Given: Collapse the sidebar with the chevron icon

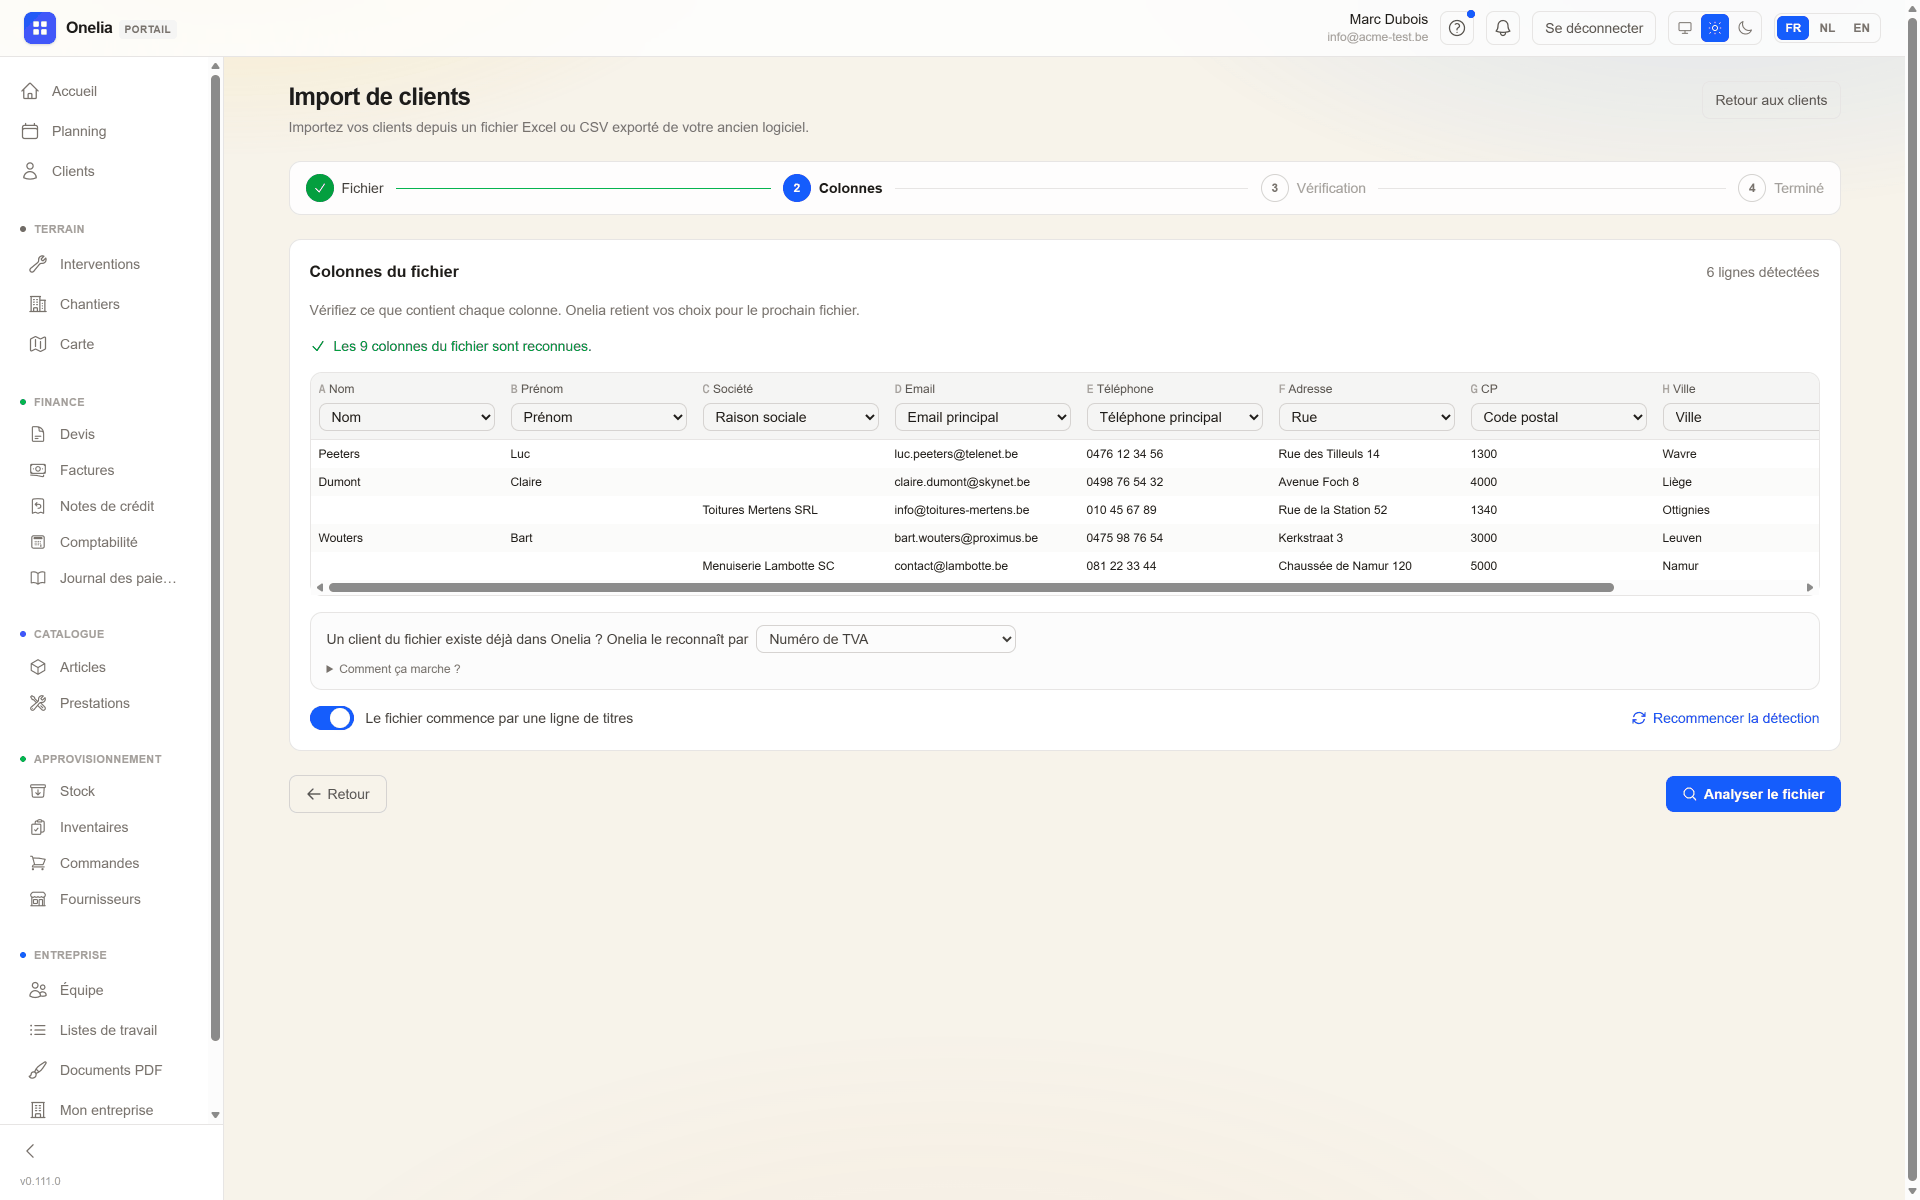Looking at the screenshot, I should pos(30,1151).
